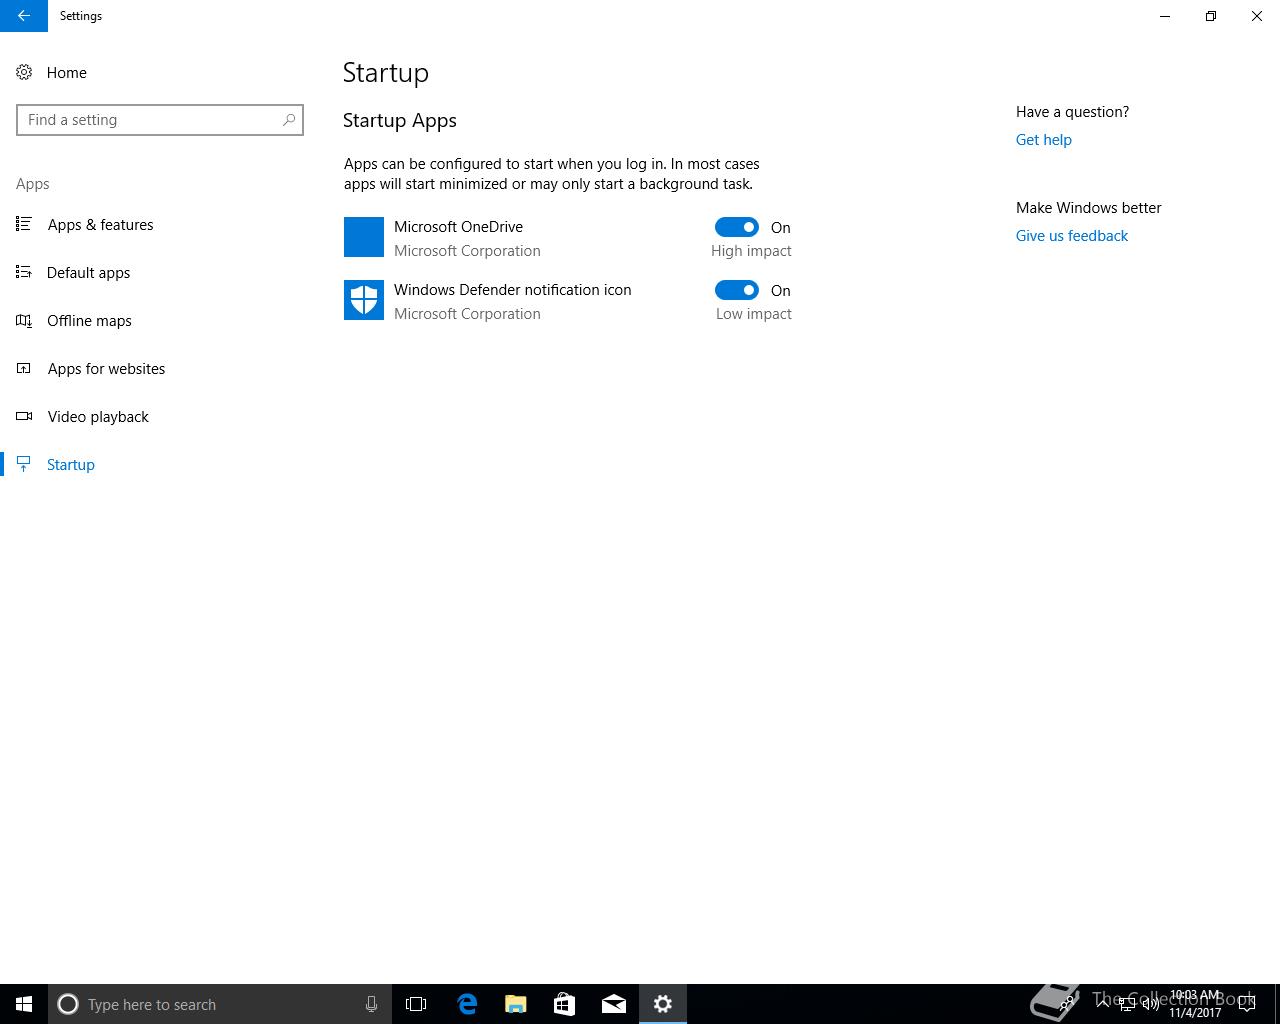Open Task View from the taskbar

416,1004
